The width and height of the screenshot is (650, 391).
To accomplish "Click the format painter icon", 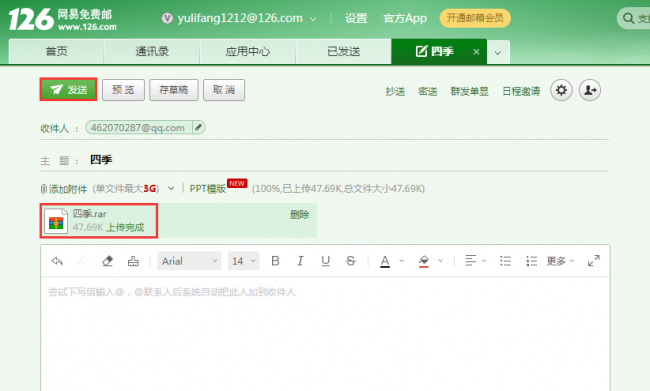I will pos(133,261).
